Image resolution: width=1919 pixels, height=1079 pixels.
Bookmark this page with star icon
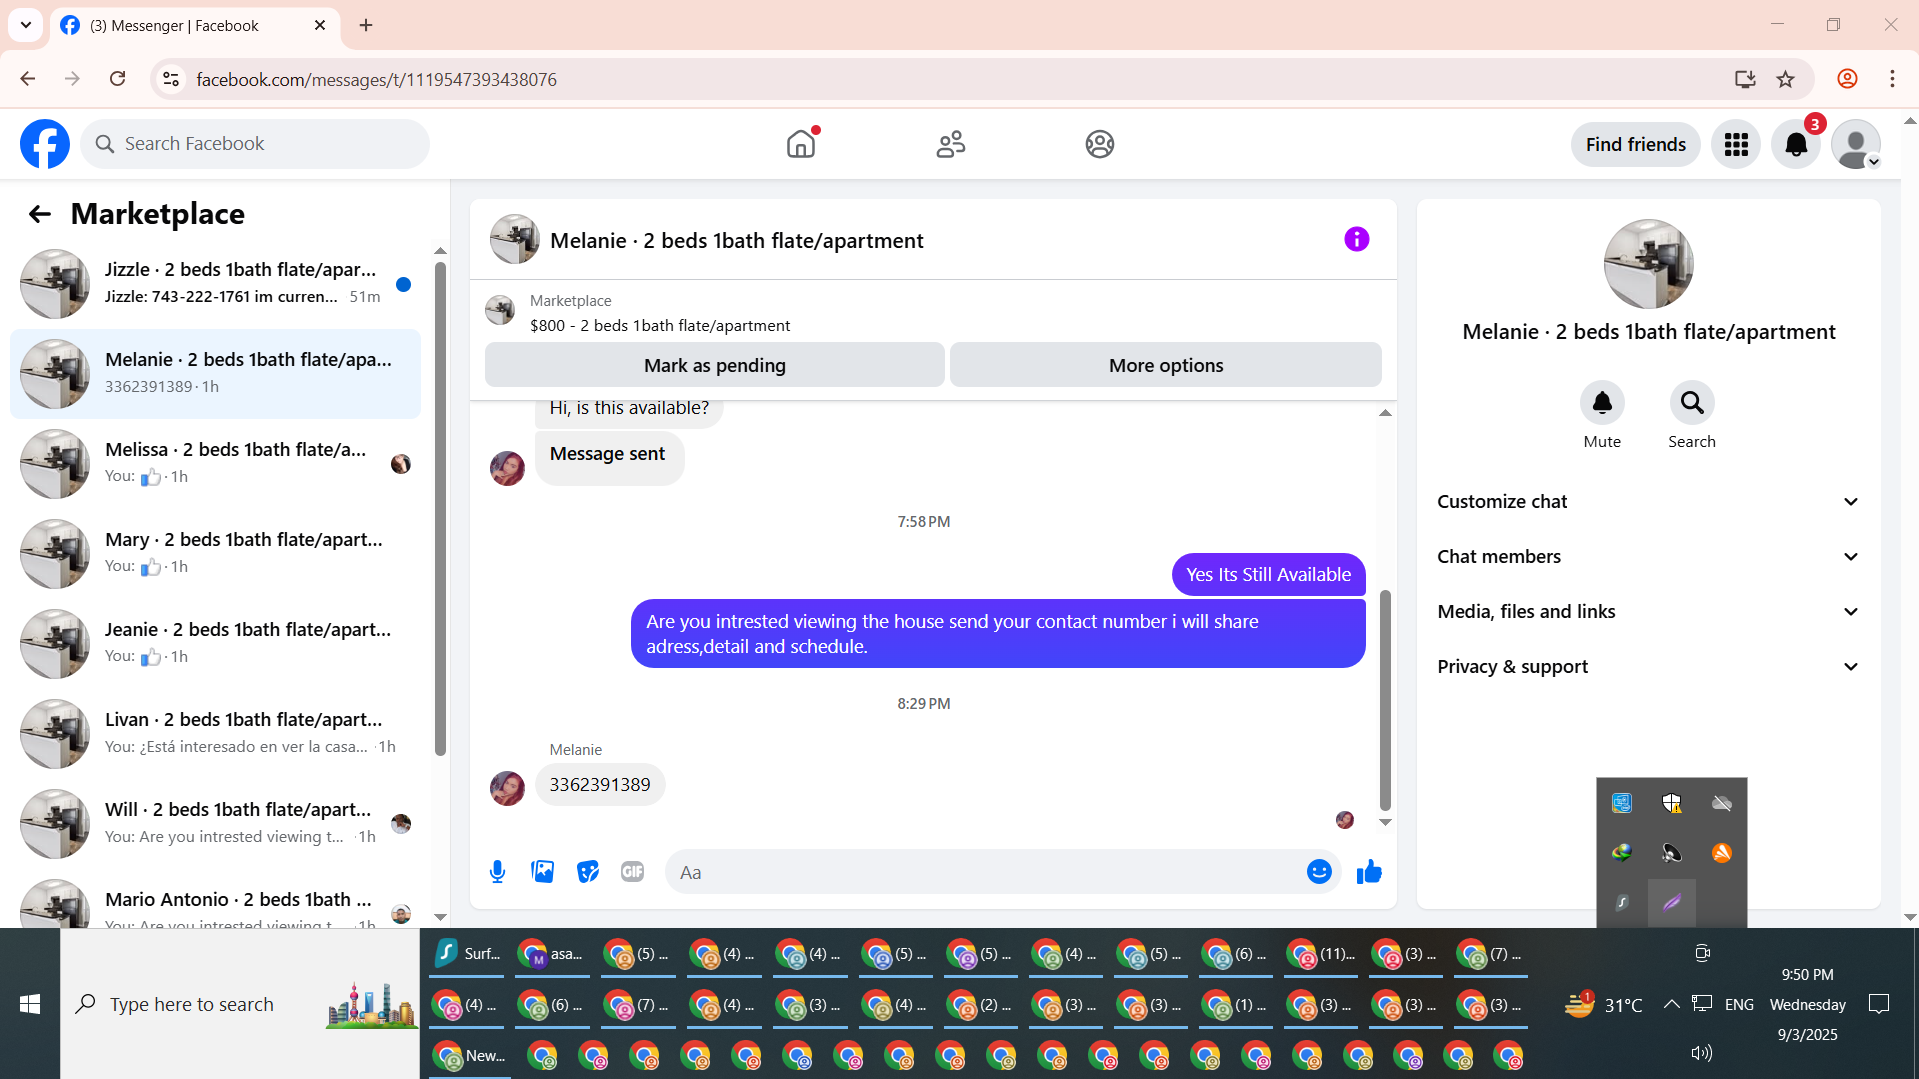(x=1786, y=79)
